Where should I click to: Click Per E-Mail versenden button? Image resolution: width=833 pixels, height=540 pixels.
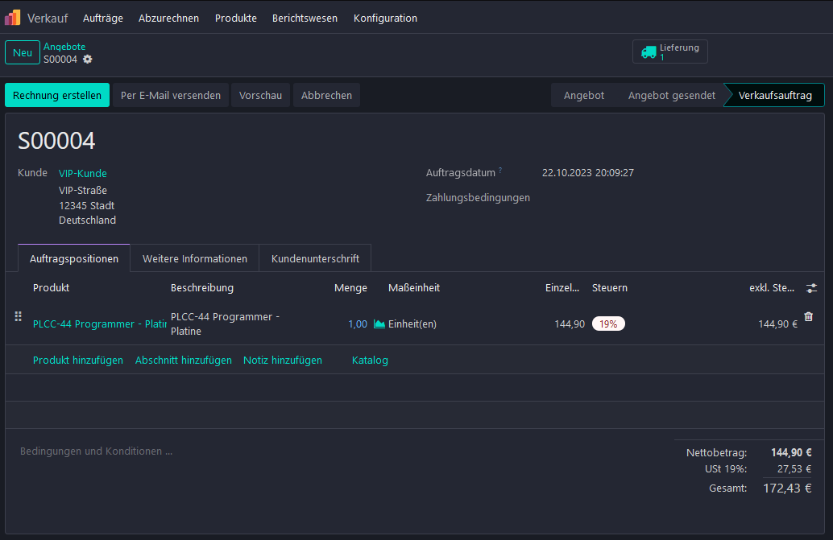pyautogui.click(x=171, y=95)
